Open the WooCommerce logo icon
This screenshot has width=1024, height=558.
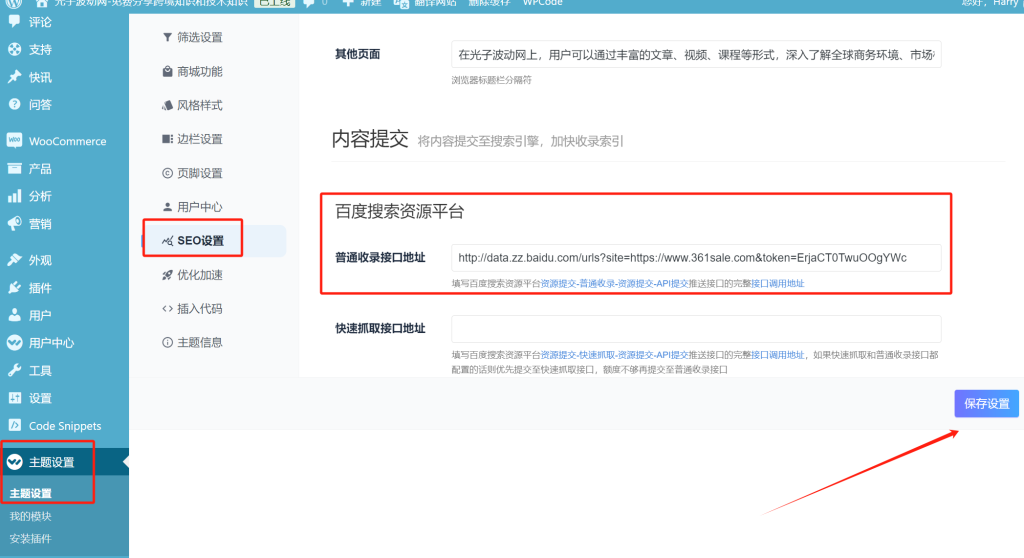14,140
